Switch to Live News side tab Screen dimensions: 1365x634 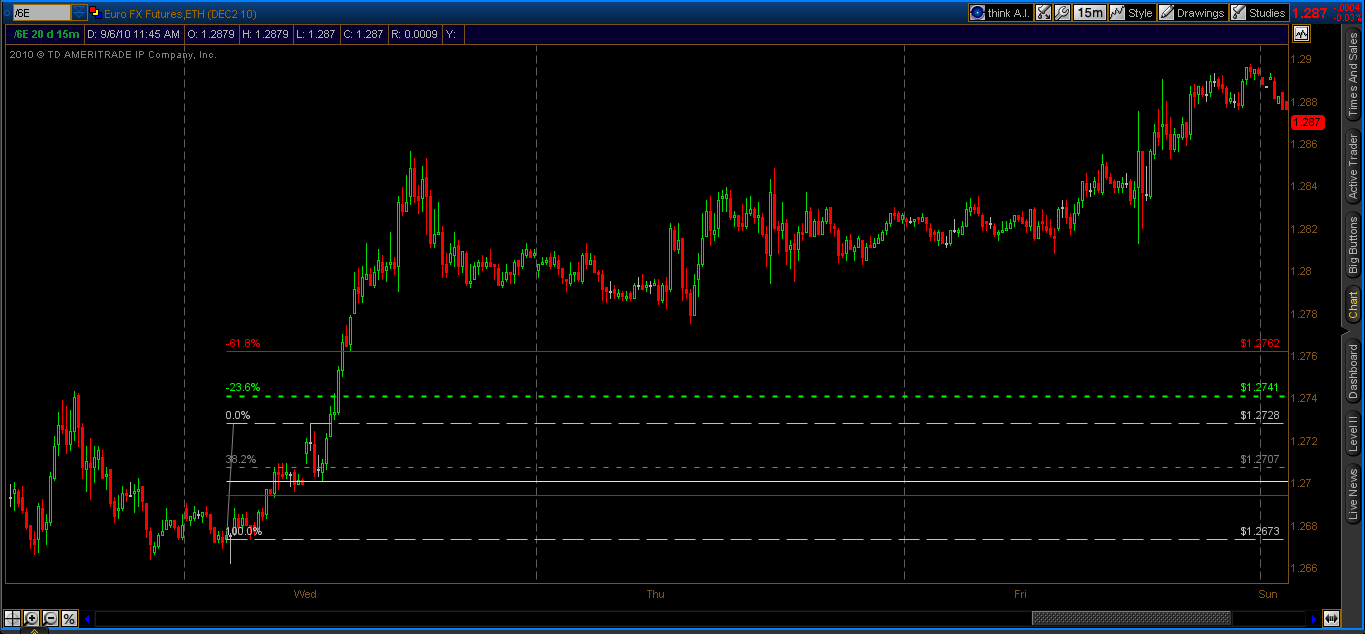click(1353, 494)
